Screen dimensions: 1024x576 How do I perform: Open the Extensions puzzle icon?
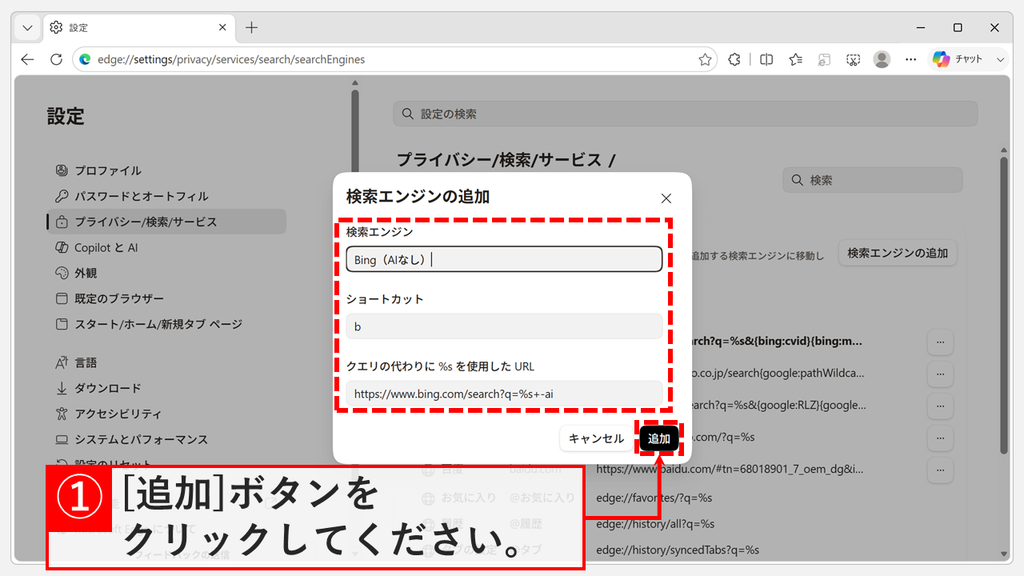click(x=735, y=59)
